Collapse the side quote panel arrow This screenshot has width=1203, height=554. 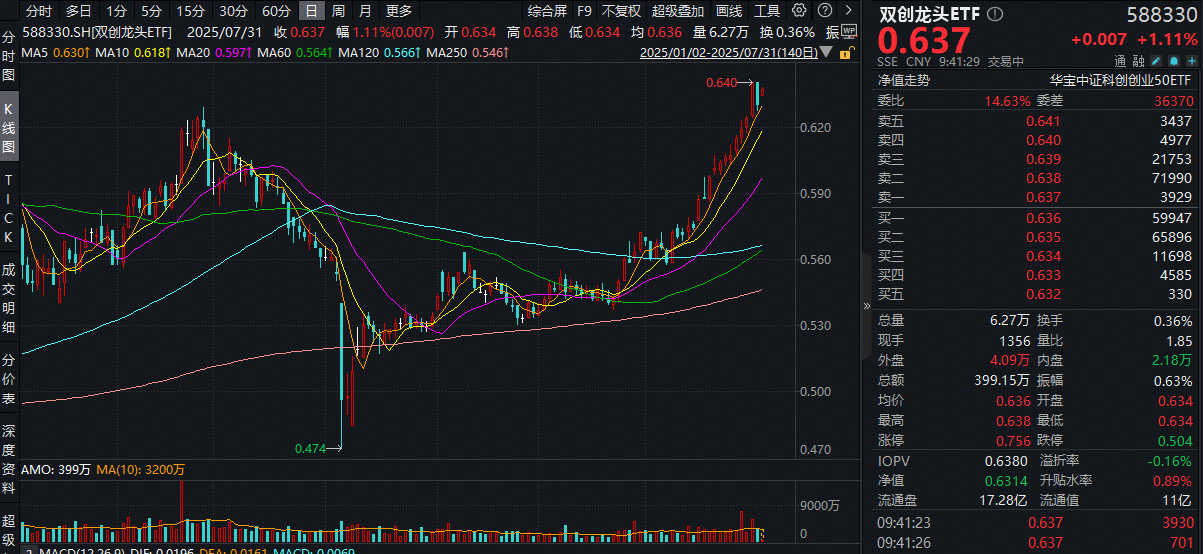click(866, 306)
